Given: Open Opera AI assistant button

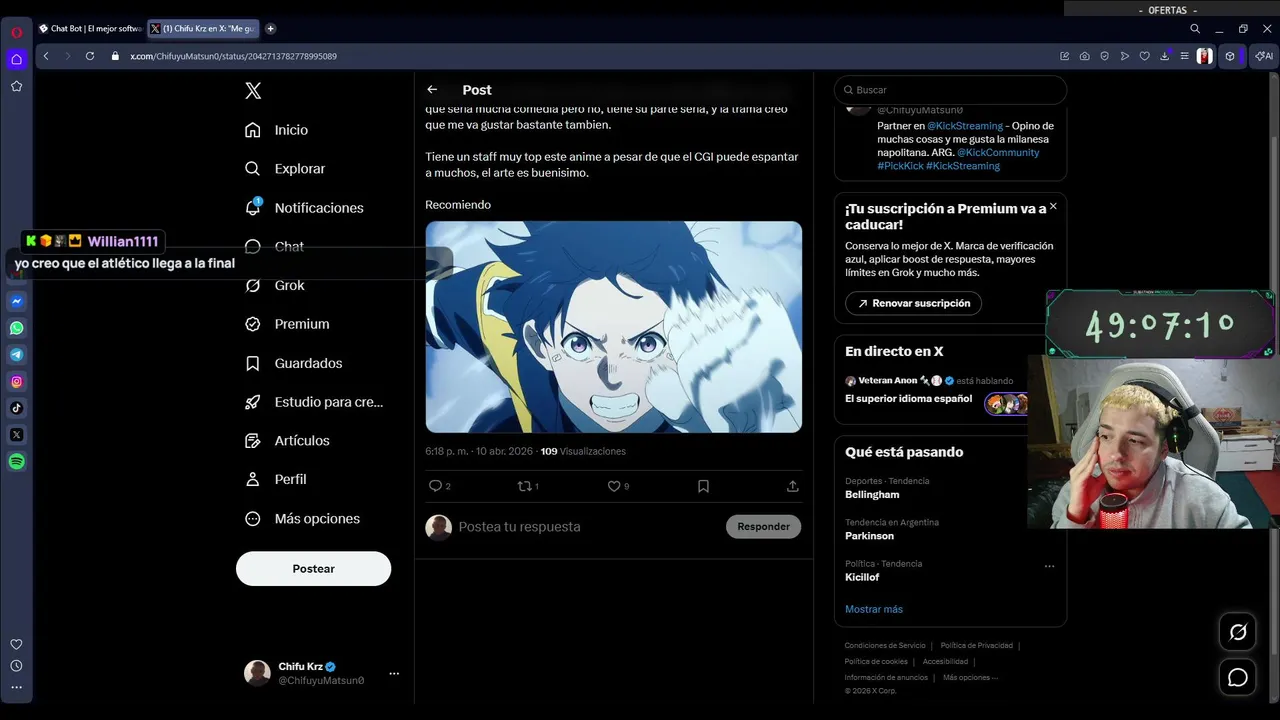Looking at the screenshot, I should point(1263,56).
